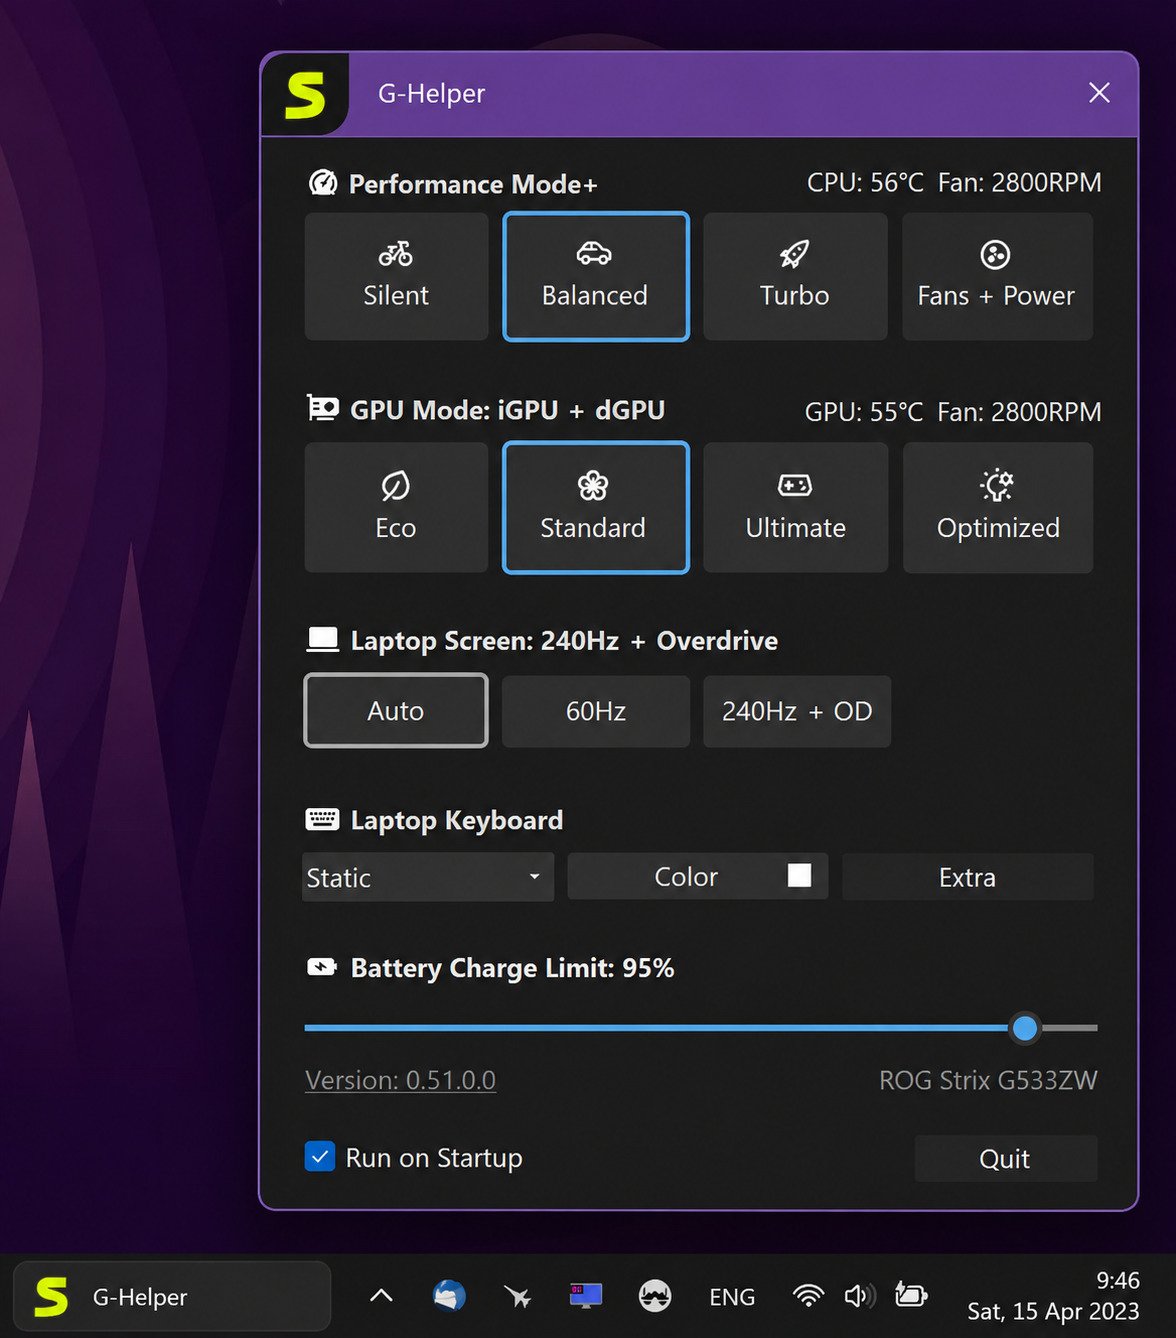Enable Ultimate GPU mode
The image size is (1176, 1338).
(795, 507)
